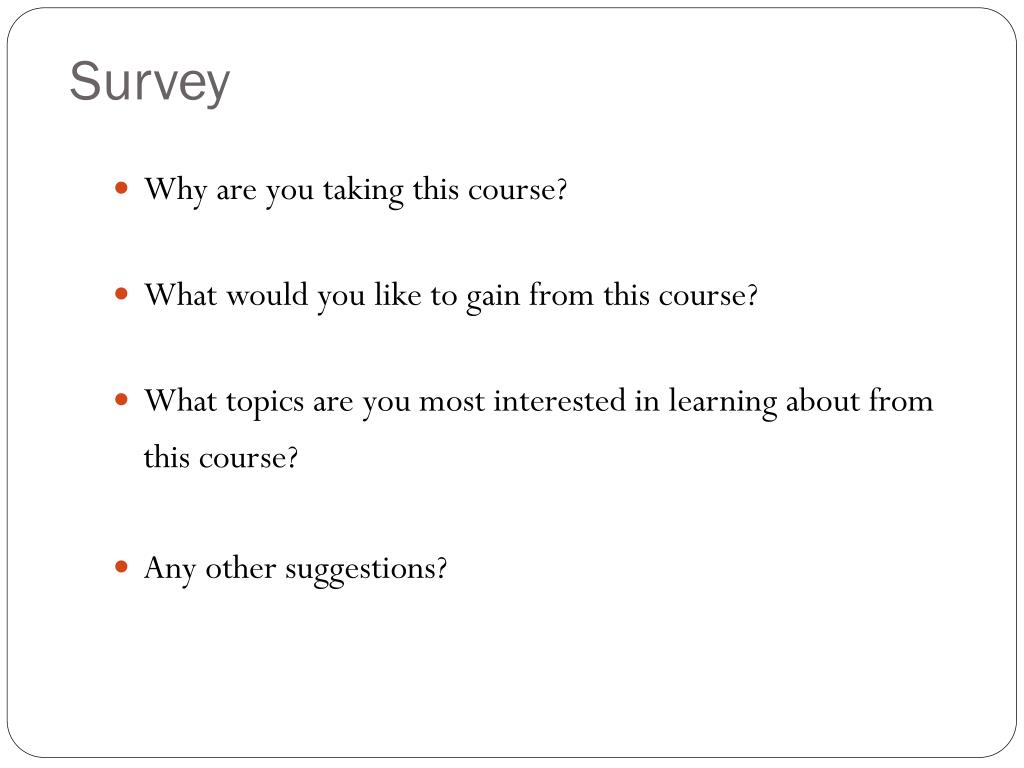
Task: Click 'Any other suggestions?' text
Action: [x=296, y=569]
